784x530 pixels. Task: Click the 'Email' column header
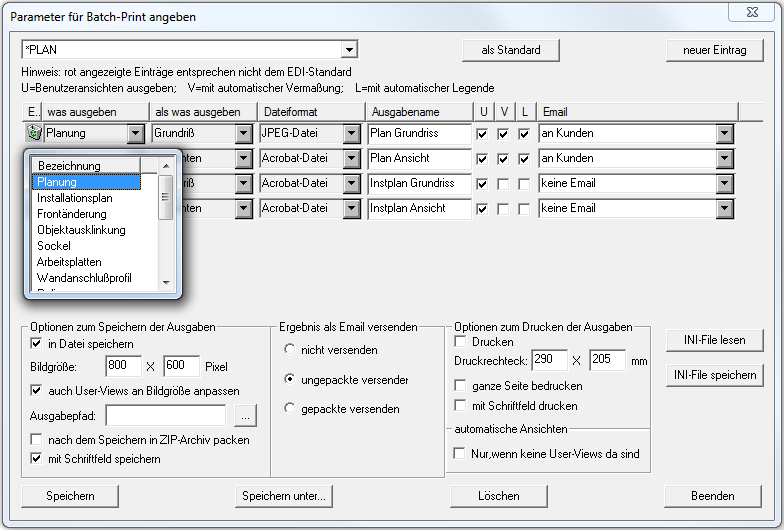pos(638,112)
